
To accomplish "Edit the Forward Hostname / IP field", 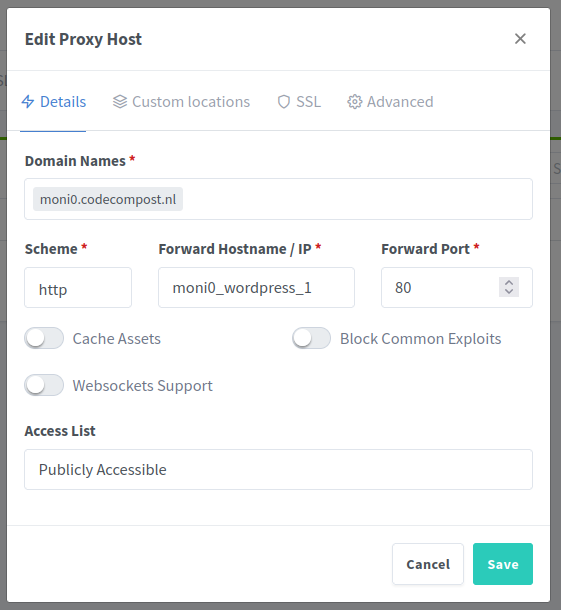I will pos(256,287).
